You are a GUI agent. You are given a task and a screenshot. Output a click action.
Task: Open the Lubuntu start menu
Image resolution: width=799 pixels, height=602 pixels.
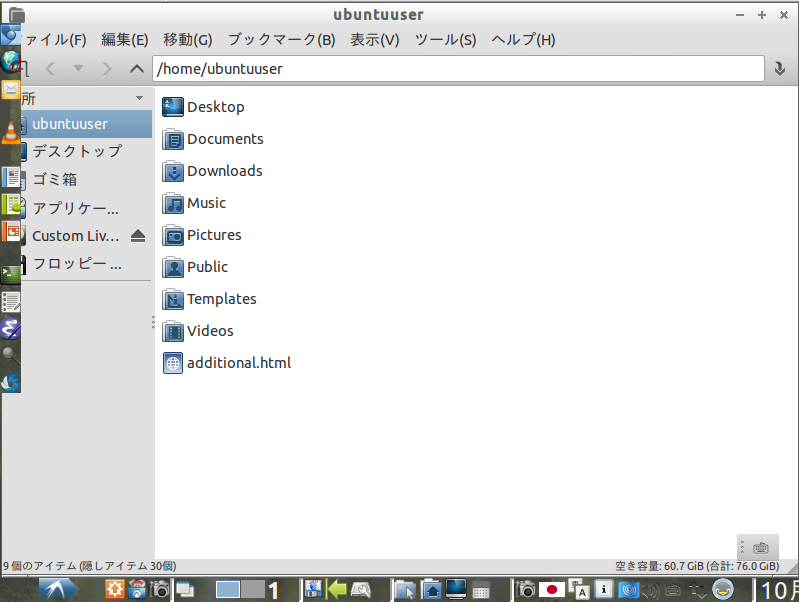[59, 590]
